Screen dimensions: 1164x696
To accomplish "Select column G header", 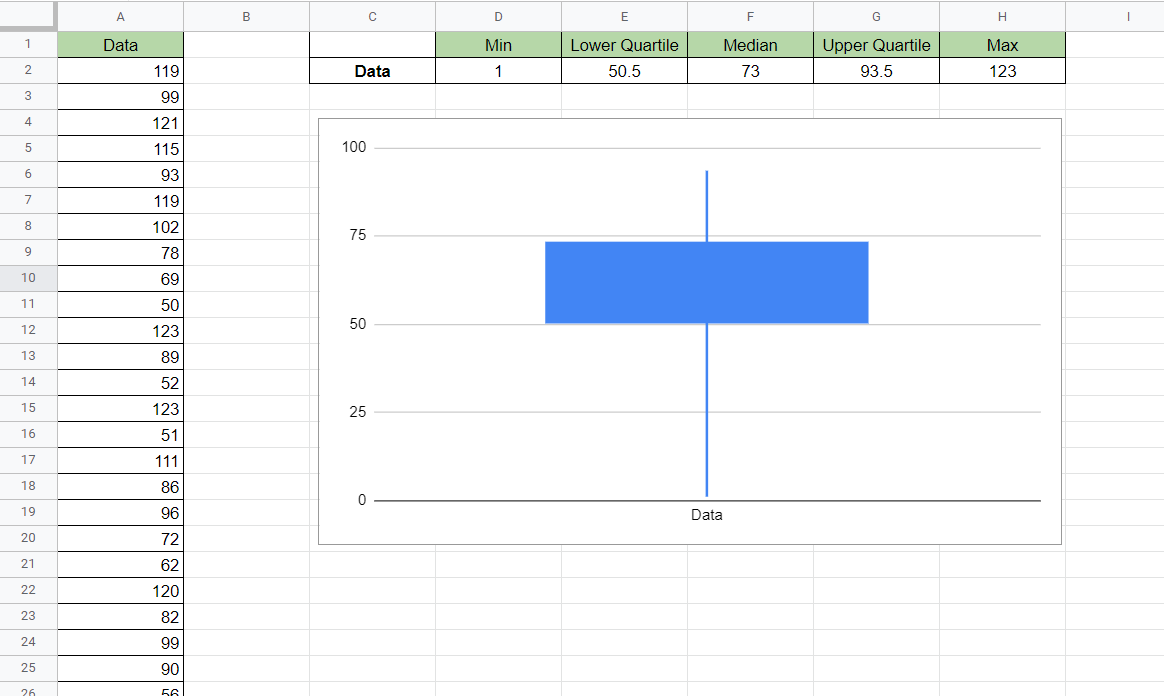I will [876, 16].
